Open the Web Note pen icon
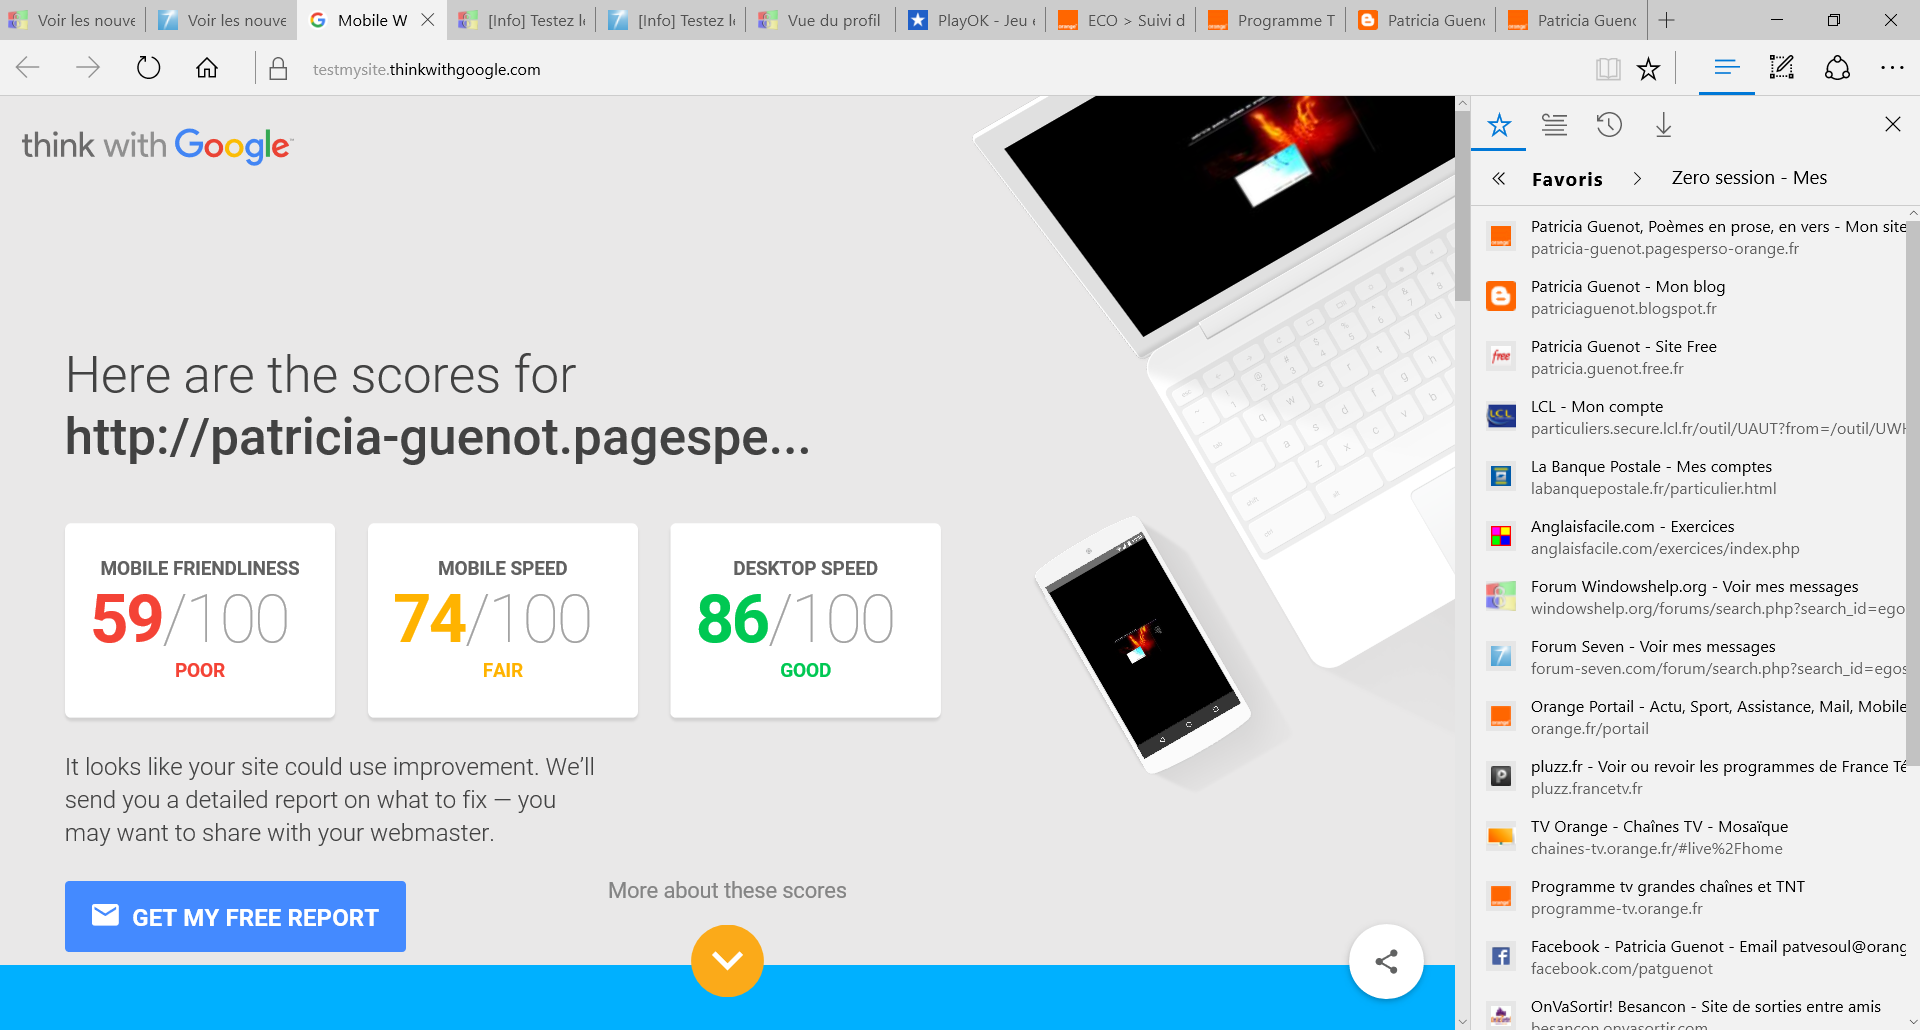Screen dimensions: 1920x1030 click(1781, 68)
